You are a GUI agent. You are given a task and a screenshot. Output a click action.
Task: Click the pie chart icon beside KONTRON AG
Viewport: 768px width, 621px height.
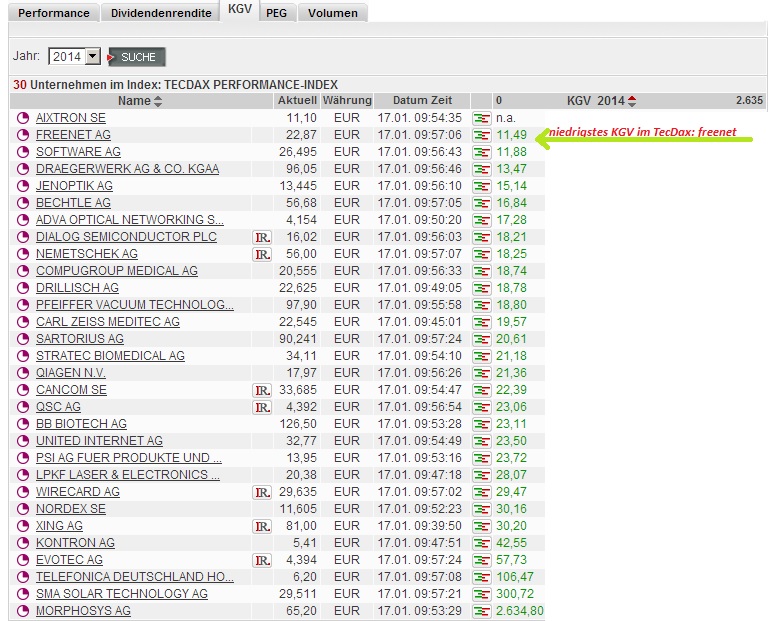pyautogui.click(x=23, y=543)
